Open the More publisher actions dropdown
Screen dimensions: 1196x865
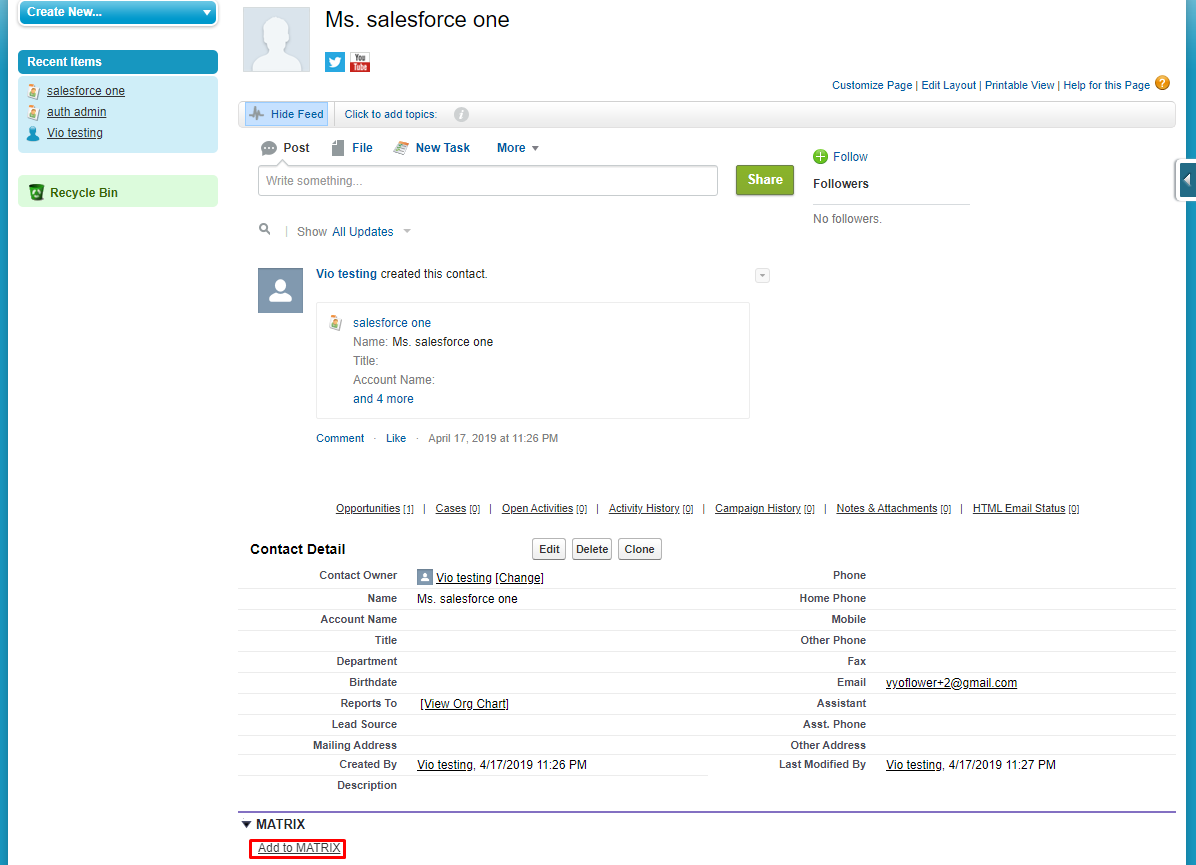tap(518, 148)
